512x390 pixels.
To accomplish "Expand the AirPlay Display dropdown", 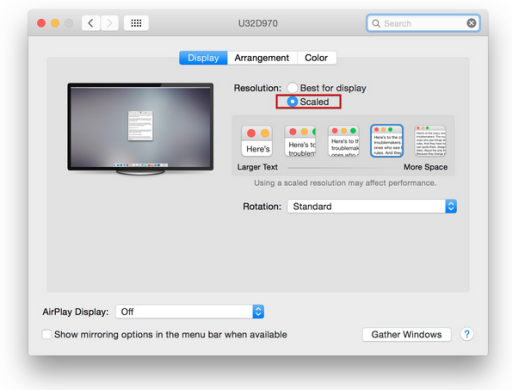I will point(190,312).
